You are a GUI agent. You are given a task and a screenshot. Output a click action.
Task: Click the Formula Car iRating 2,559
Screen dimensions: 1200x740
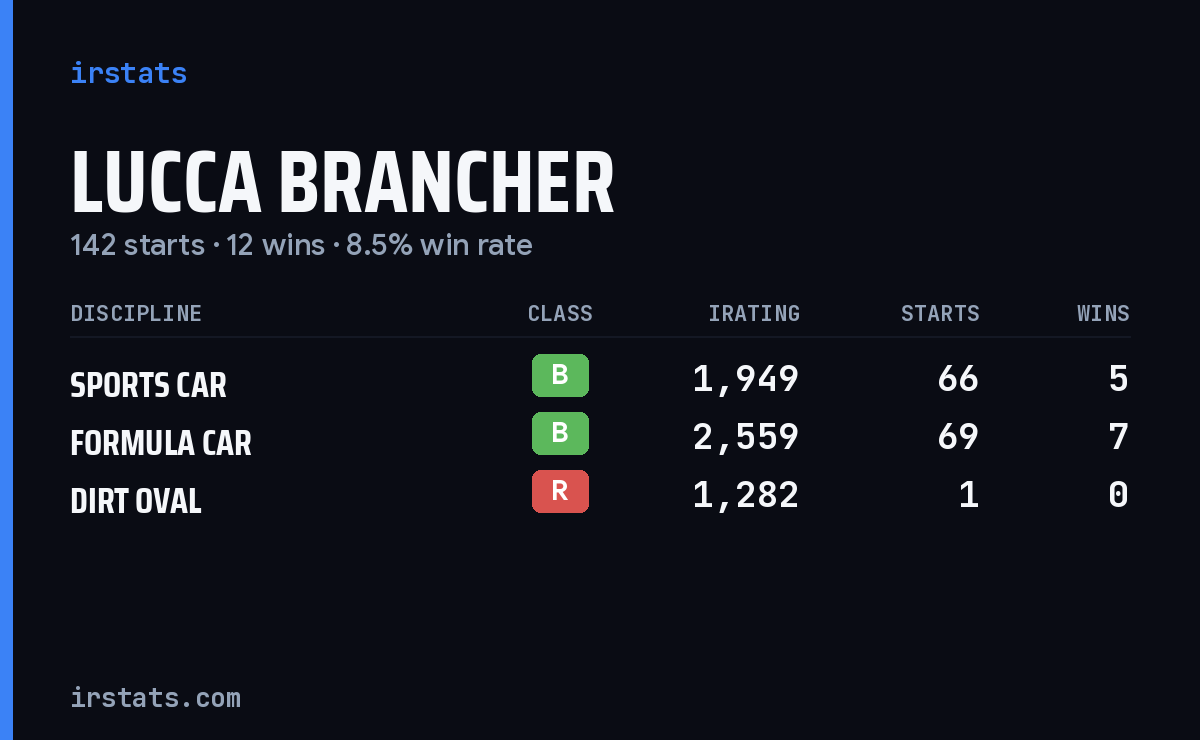[746, 437]
